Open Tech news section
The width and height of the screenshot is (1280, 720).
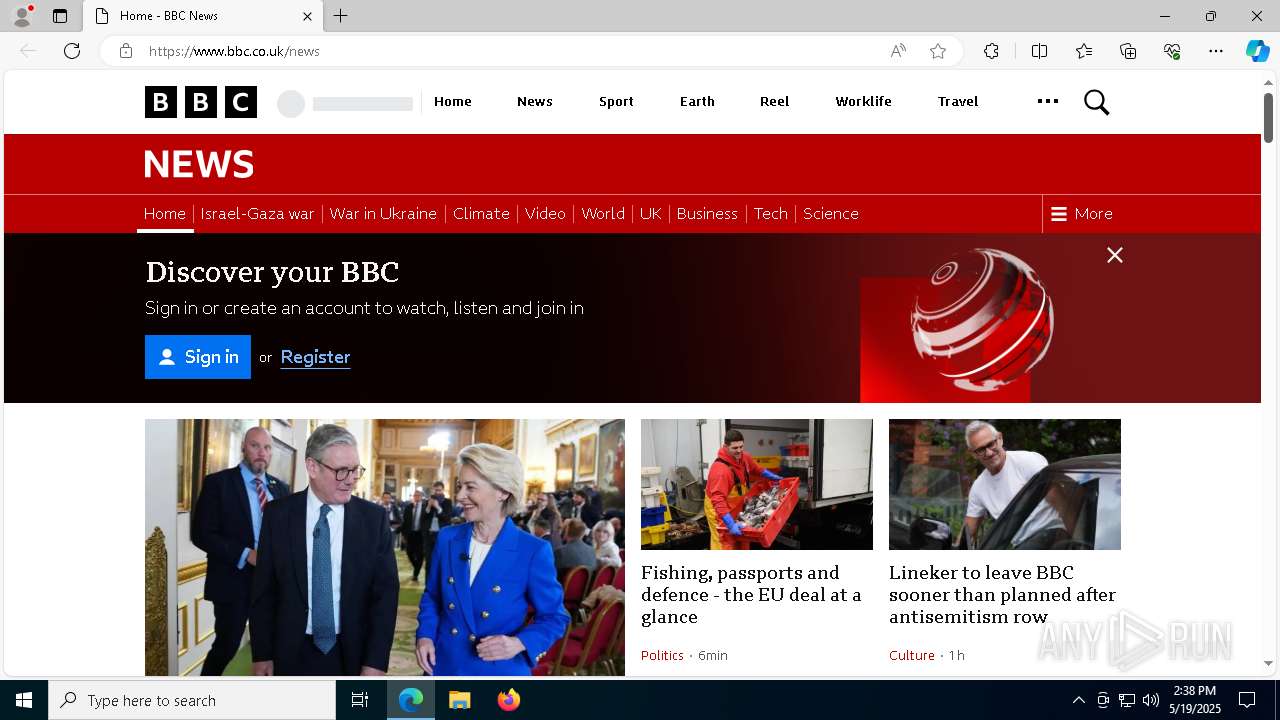pos(771,214)
